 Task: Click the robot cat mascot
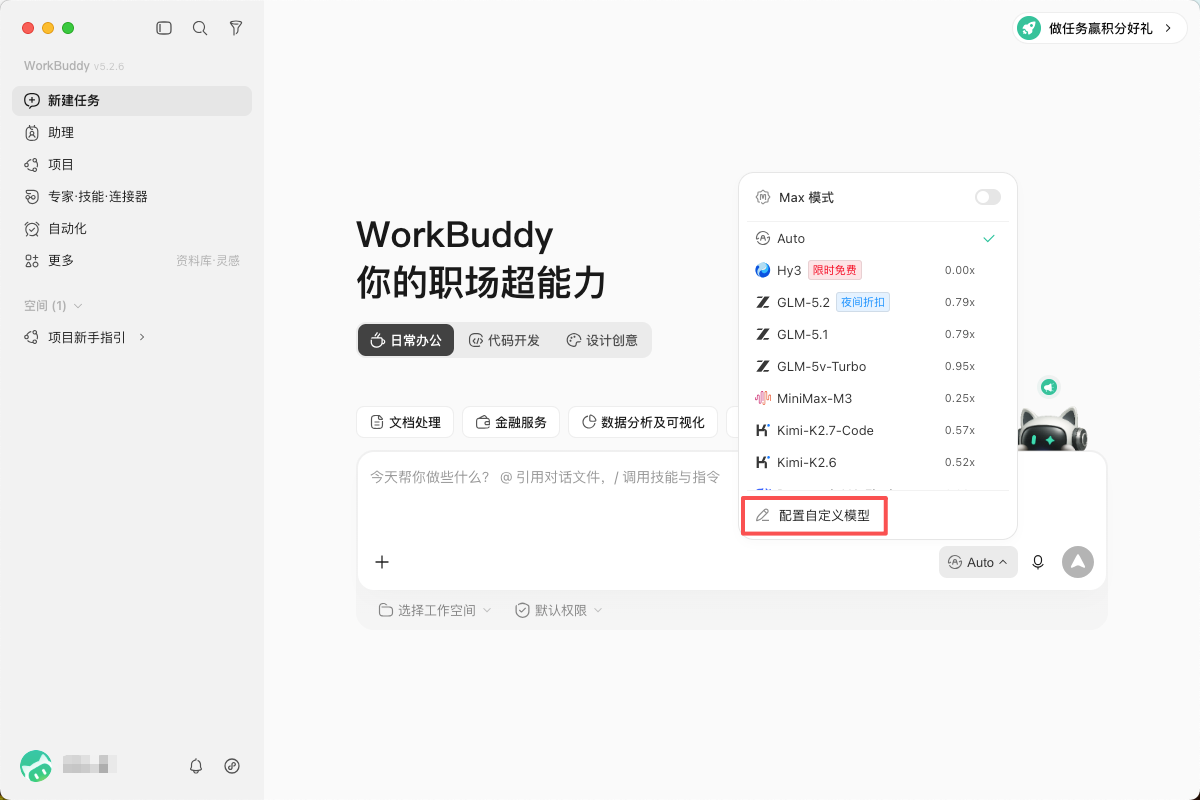pos(1053,430)
